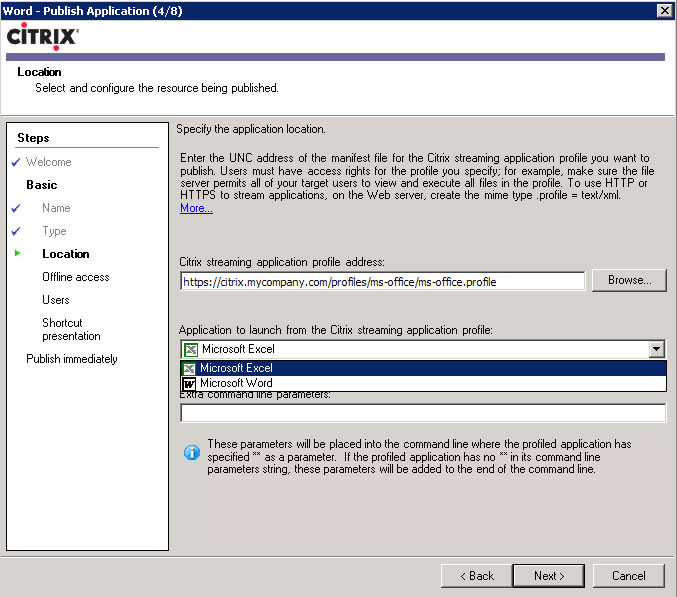
Task: Click the 'Citrix streaming application profile address:' label
Action: (282, 262)
